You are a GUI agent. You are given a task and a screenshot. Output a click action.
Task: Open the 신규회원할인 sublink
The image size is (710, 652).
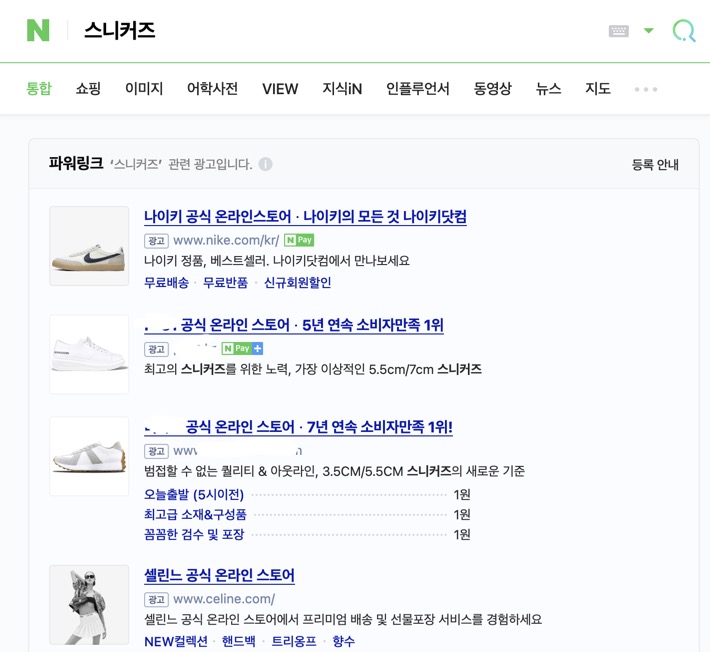[x=297, y=283]
